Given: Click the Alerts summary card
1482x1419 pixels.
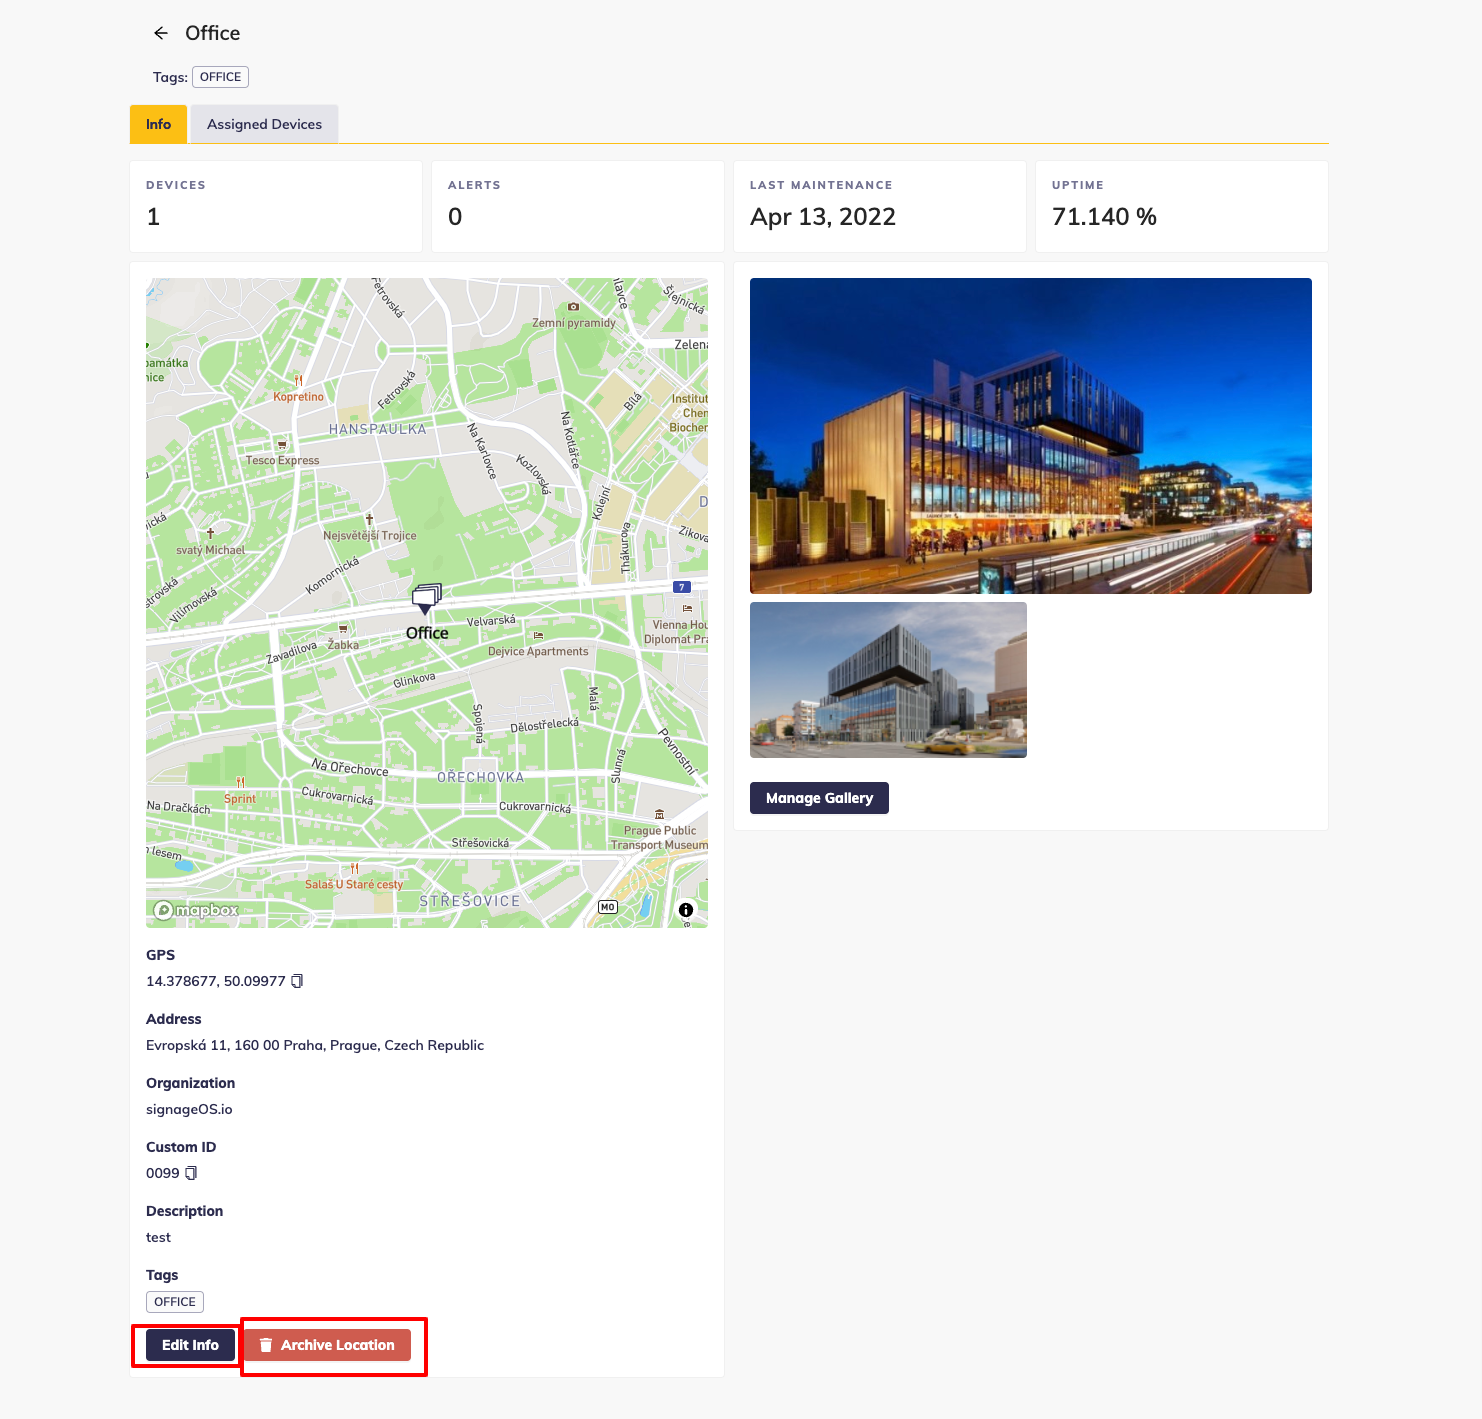Looking at the screenshot, I should (x=577, y=206).
